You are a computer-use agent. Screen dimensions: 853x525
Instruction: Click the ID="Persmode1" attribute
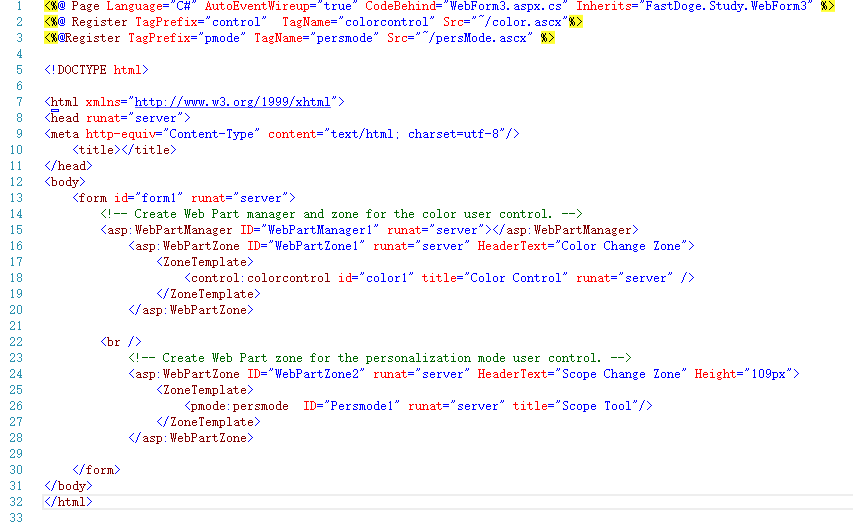(x=352, y=406)
